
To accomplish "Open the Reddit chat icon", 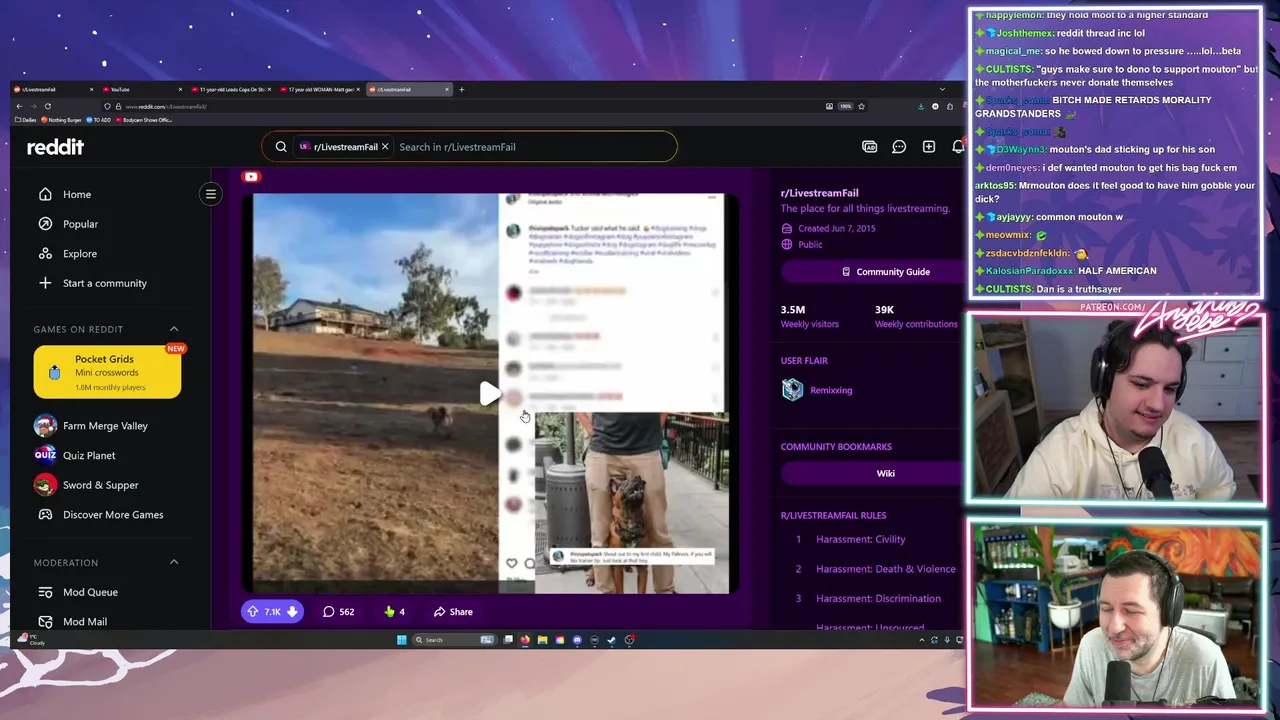I will click(899, 147).
